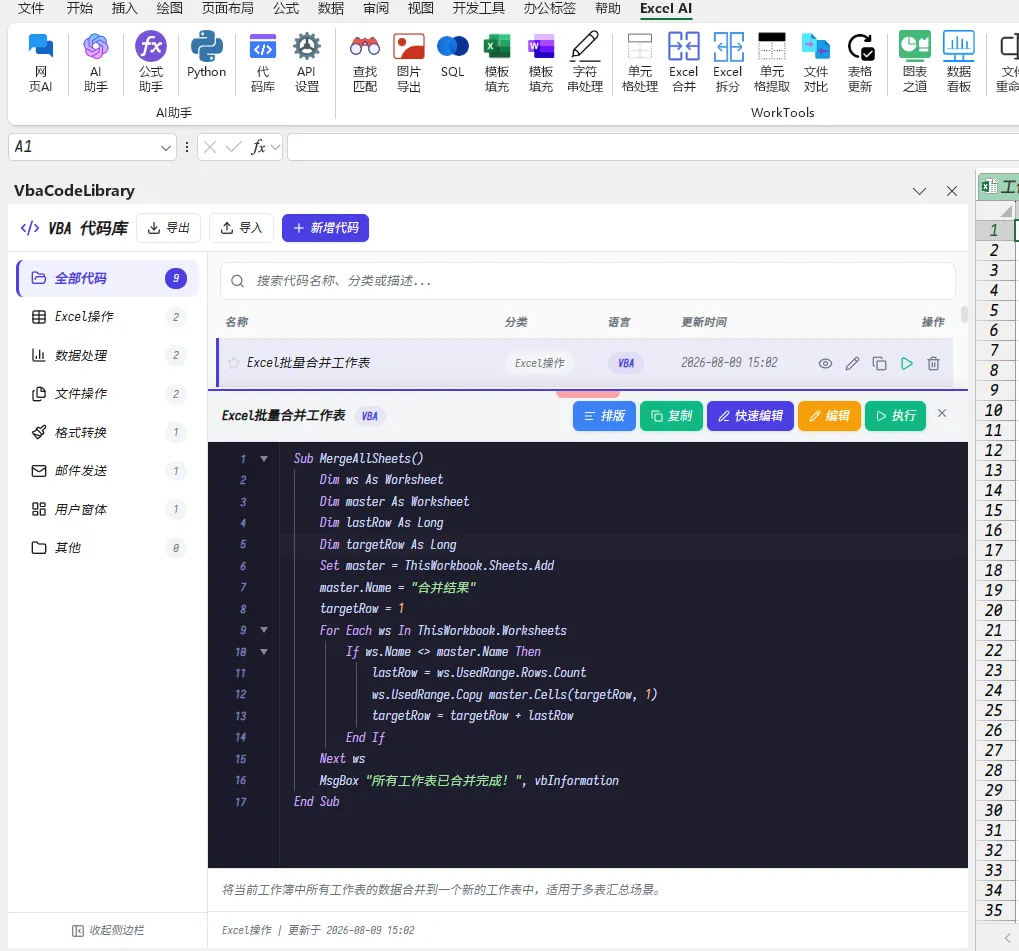Open the 公式助手 fx tool

tap(151, 62)
